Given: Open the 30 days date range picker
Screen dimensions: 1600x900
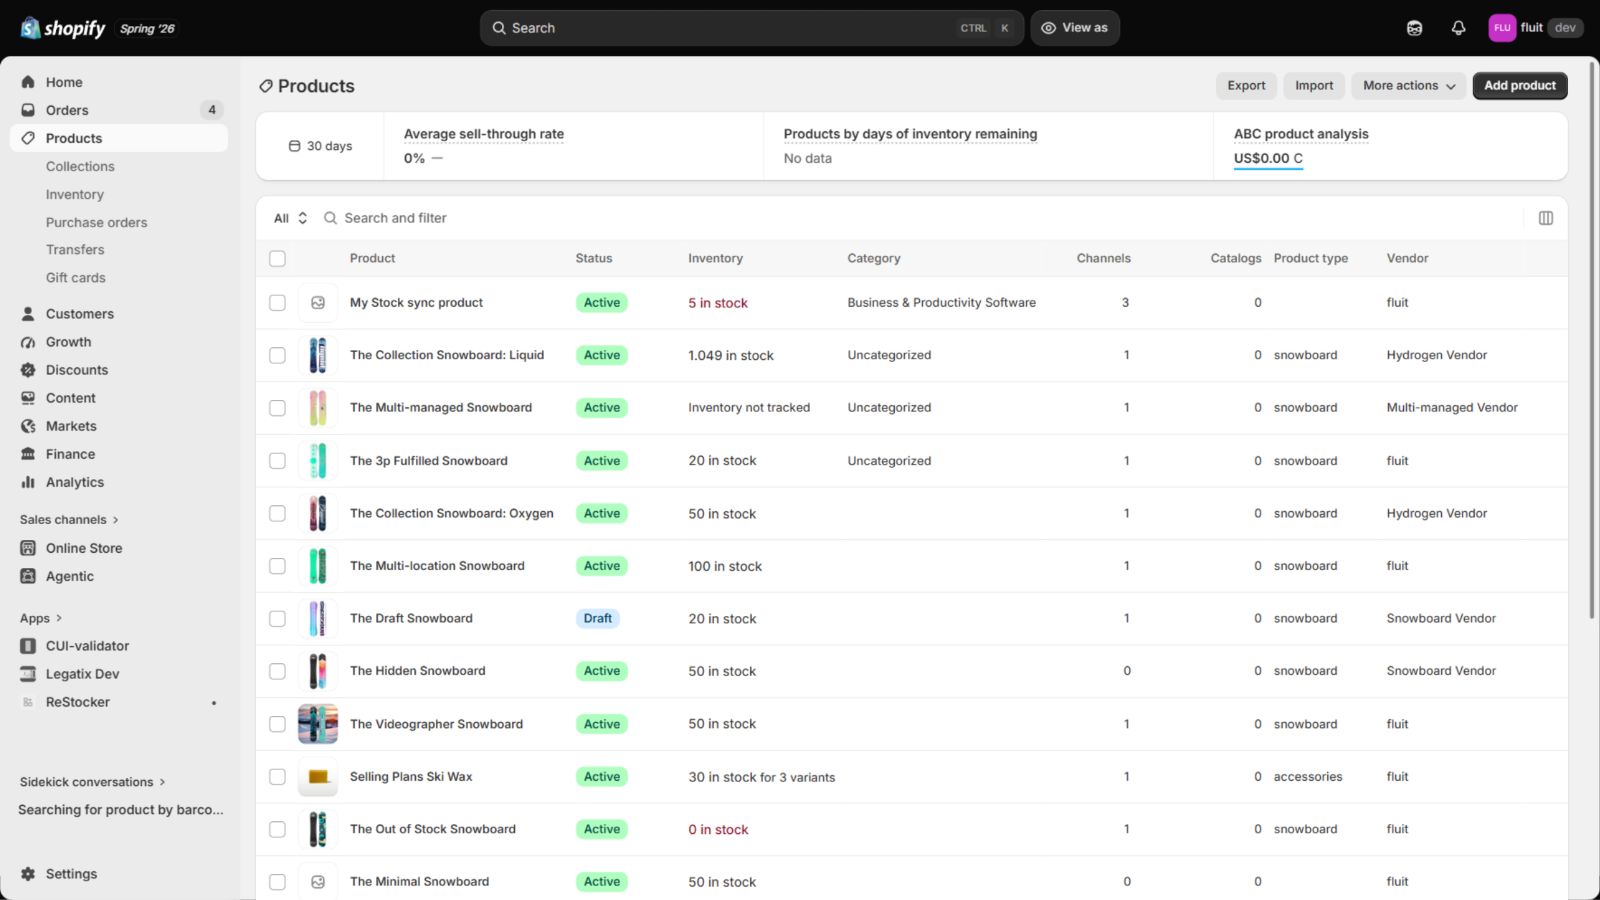Looking at the screenshot, I should pyautogui.click(x=320, y=146).
